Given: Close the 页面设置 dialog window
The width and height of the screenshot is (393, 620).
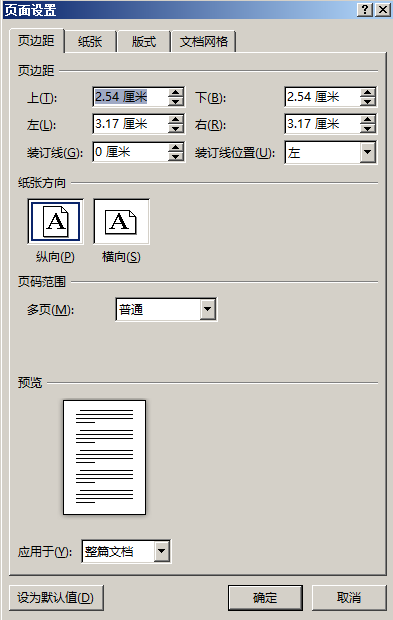Looking at the screenshot, I should click(383, 9).
